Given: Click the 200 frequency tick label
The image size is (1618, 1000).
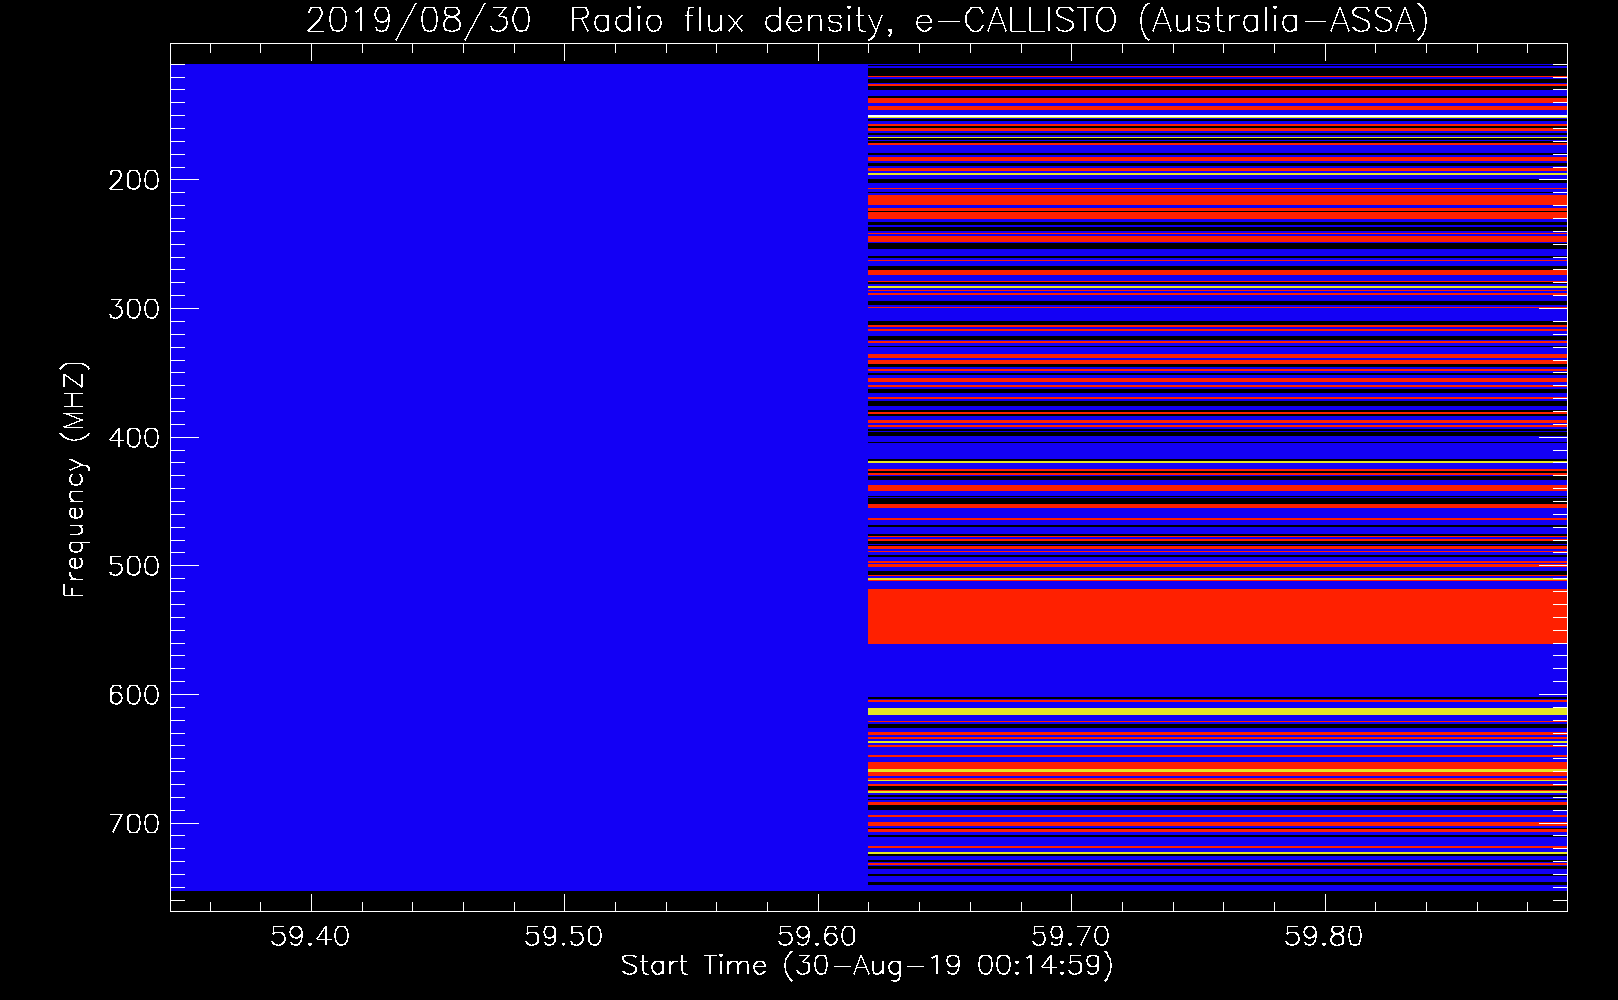Looking at the screenshot, I should point(134,180).
